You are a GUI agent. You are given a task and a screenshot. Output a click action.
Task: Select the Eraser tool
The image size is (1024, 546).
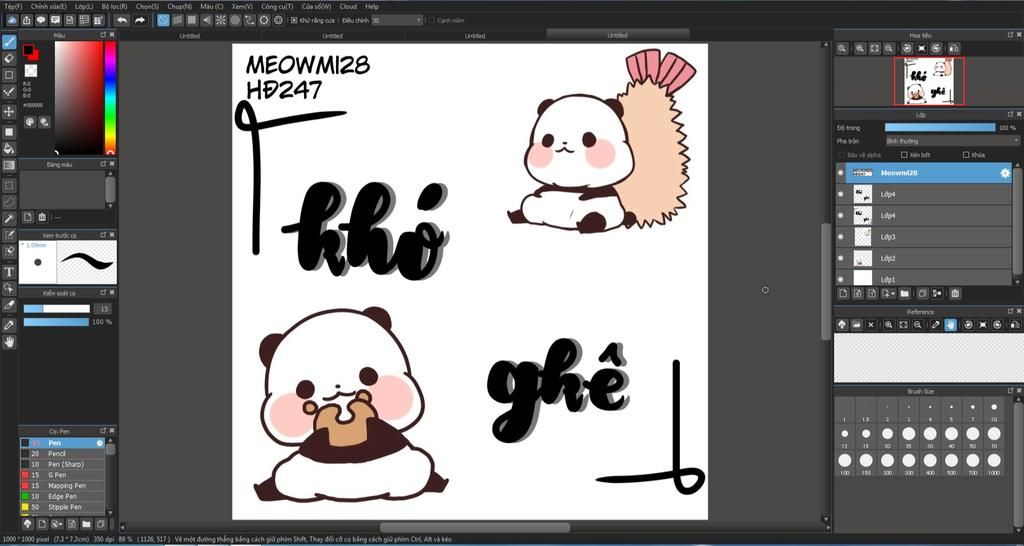(x=9, y=58)
